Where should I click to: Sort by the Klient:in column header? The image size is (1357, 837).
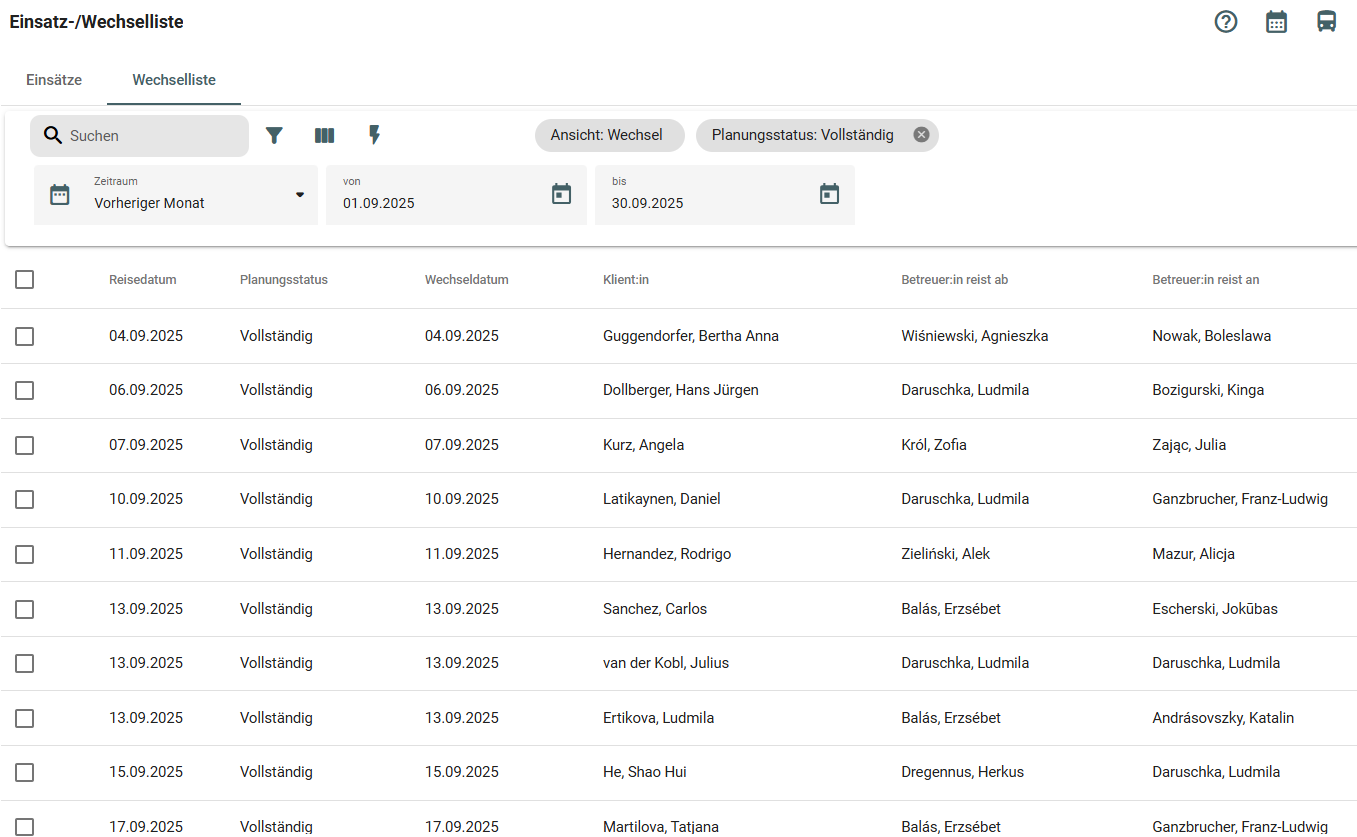tap(626, 280)
